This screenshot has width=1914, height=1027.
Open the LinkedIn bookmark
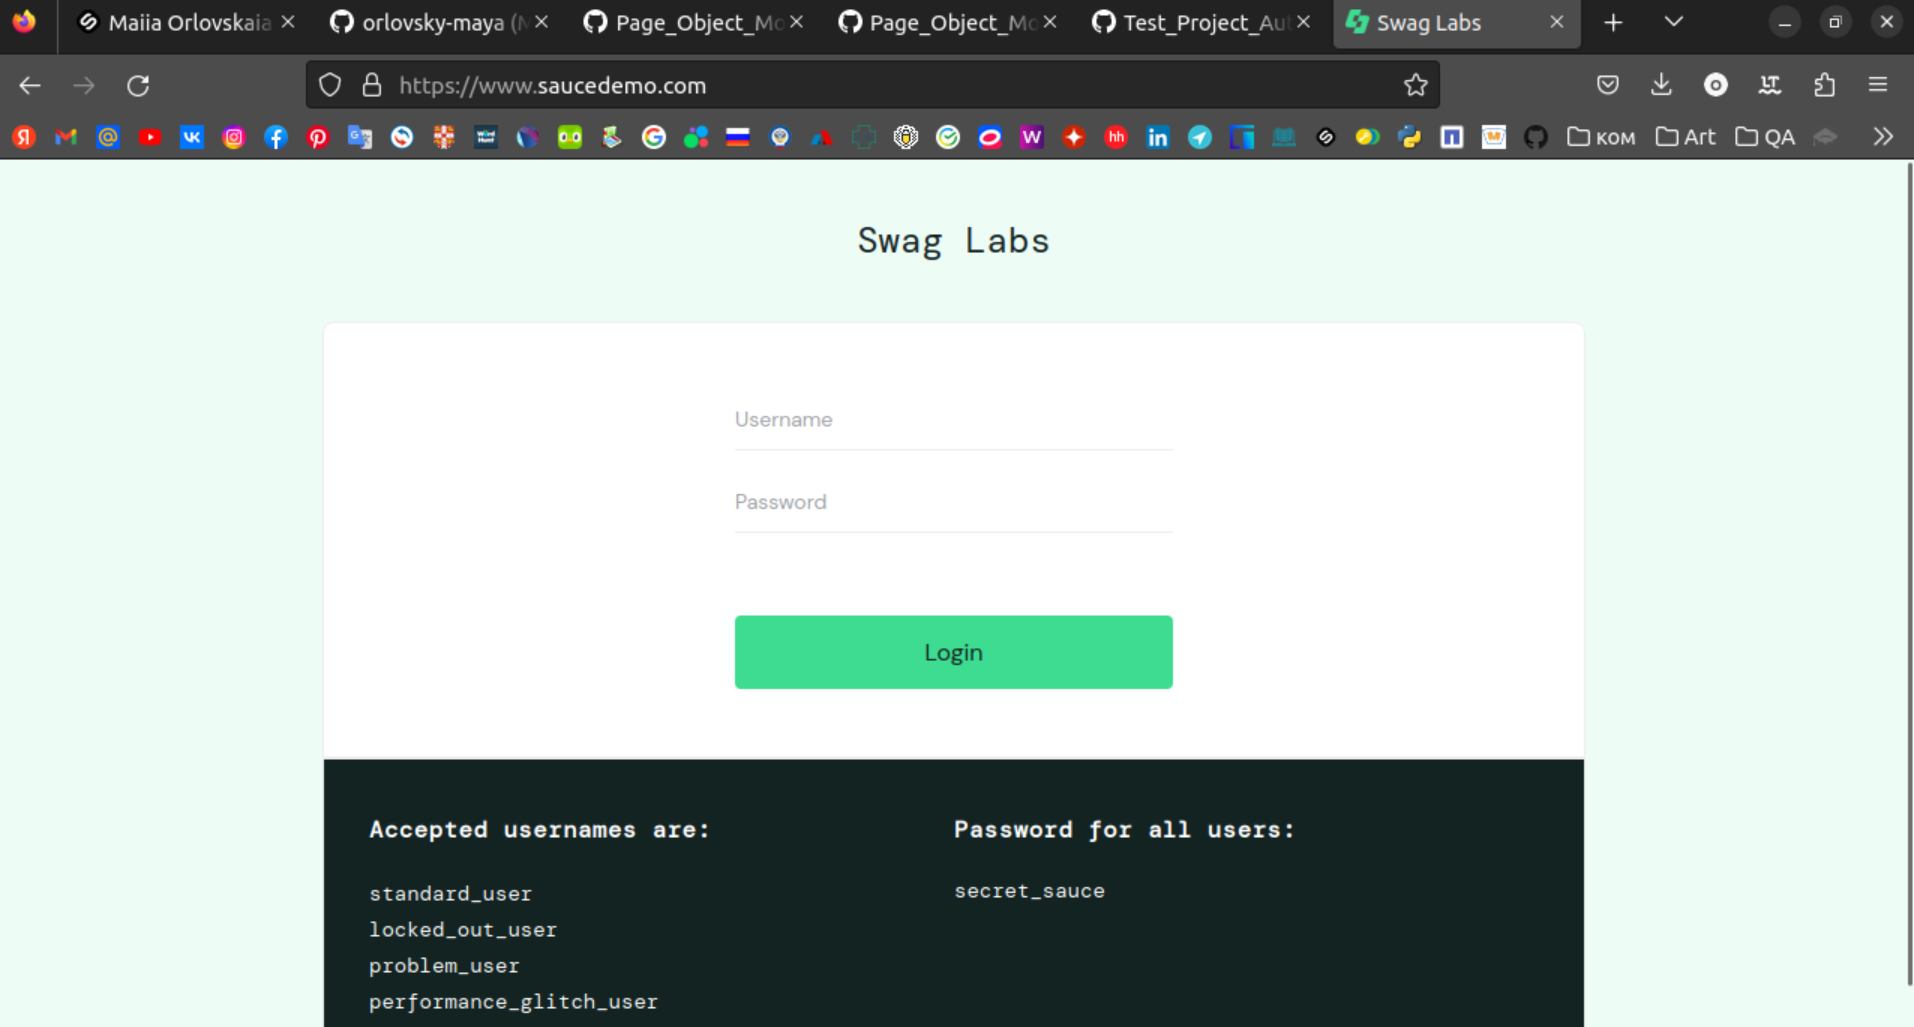(x=1158, y=137)
